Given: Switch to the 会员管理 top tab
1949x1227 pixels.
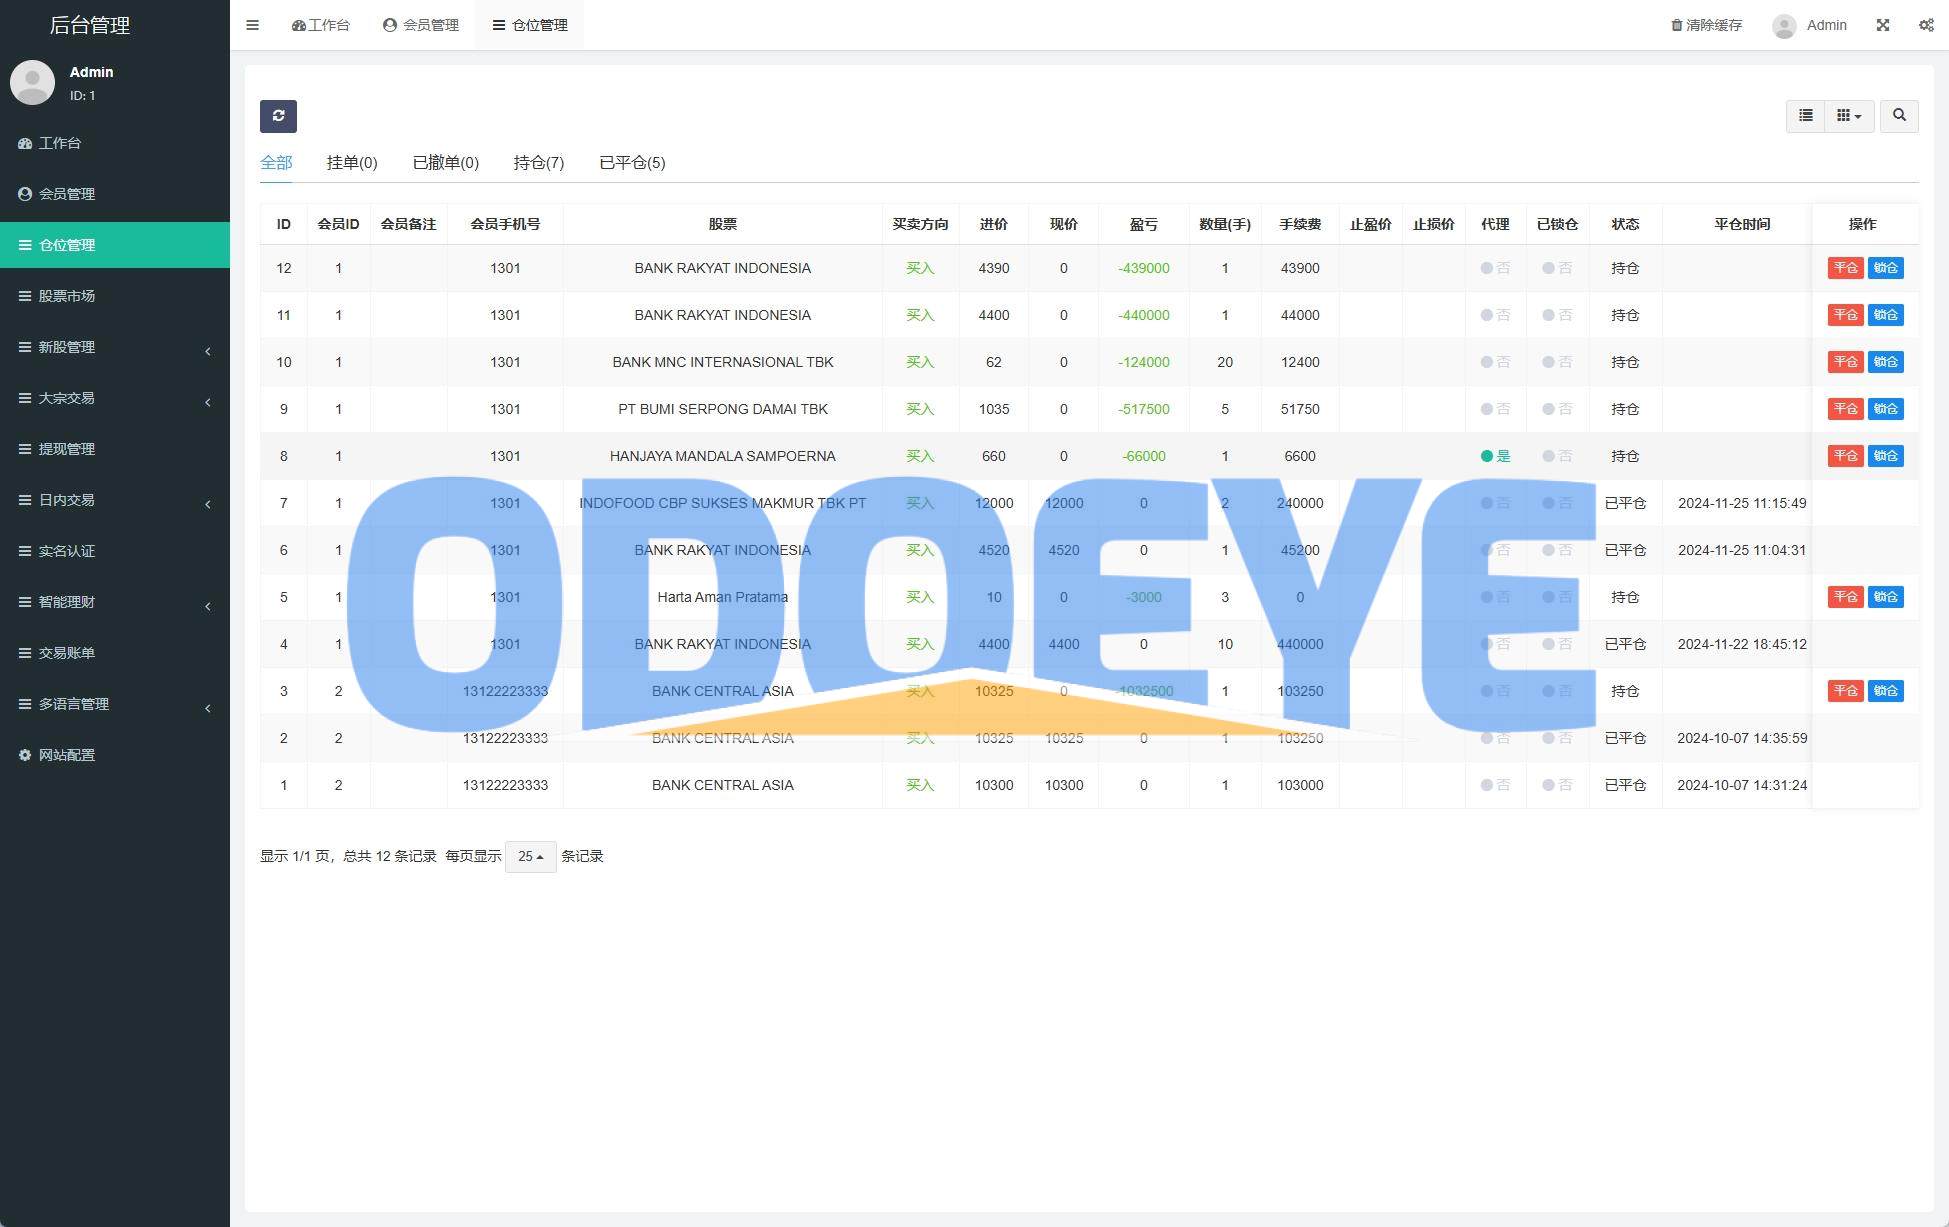Looking at the screenshot, I should [x=421, y=25].
